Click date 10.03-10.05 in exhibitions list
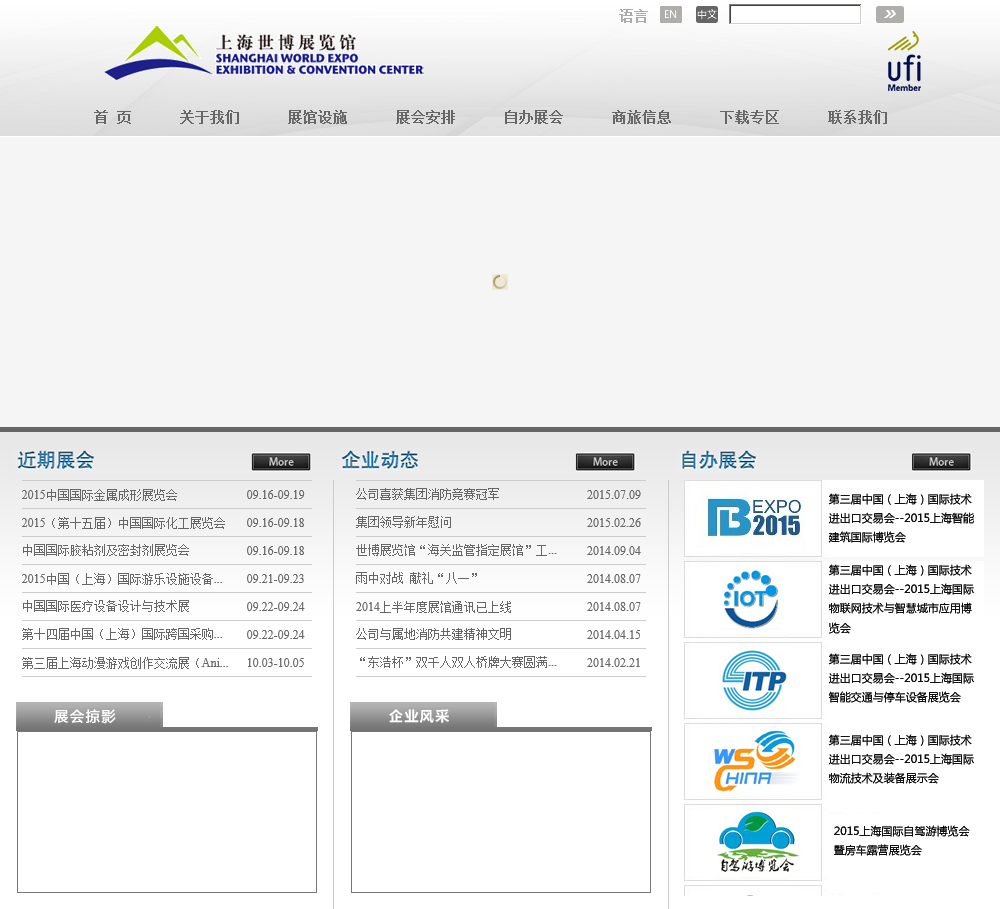This screenshot has height=909, width=1000. click(x=276, y=663)
